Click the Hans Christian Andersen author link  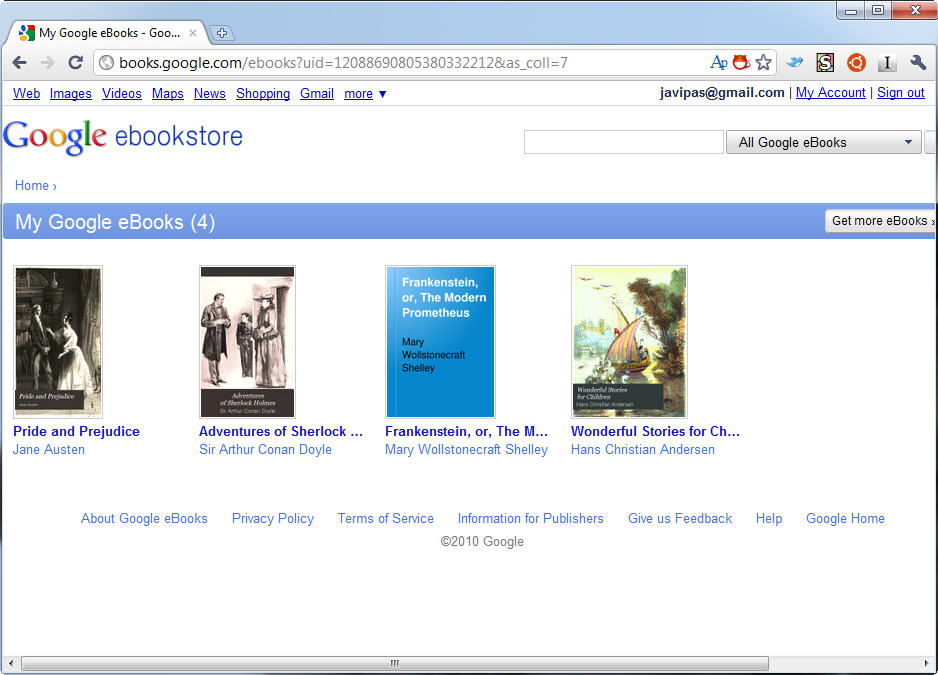coord(642,449)
